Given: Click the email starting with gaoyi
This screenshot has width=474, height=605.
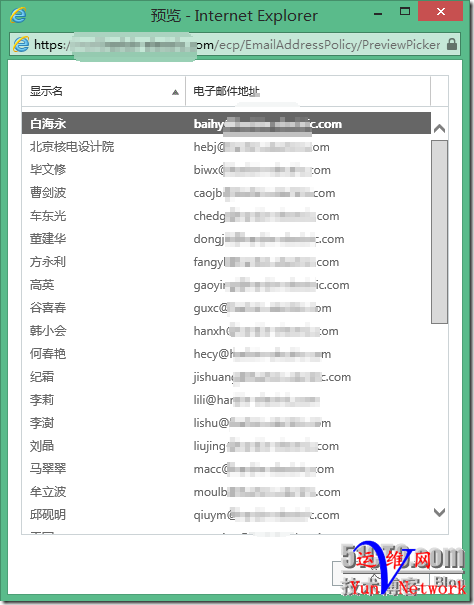Looking at the screenshot, I should [271, 285].
